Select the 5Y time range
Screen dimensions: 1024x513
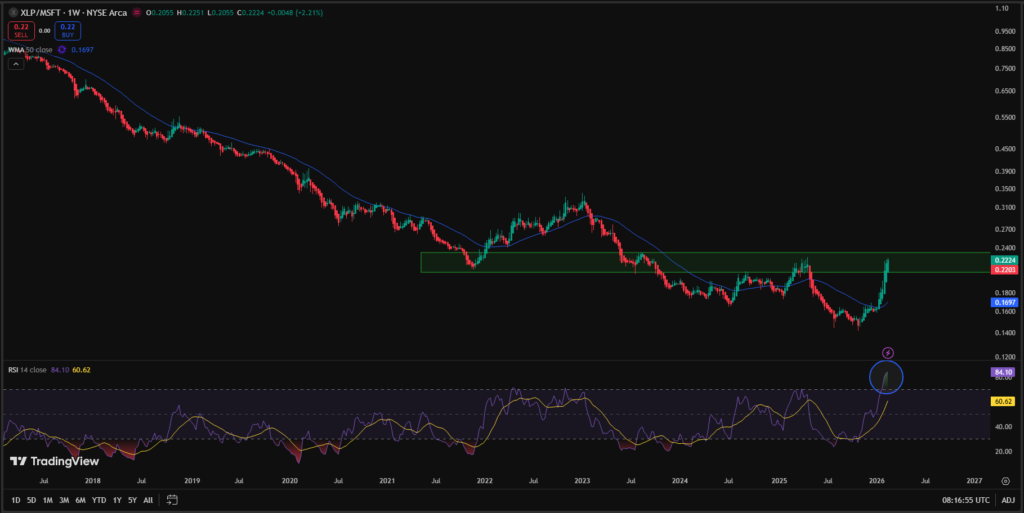coord(132,501)
